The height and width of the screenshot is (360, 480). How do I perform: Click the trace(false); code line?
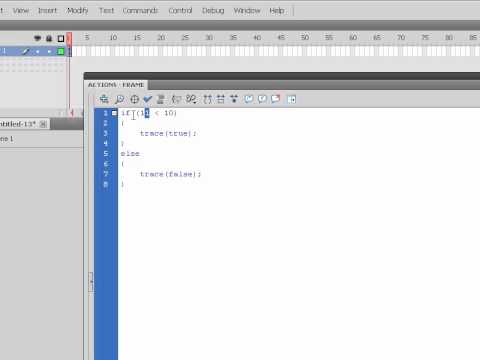(x=170, y=174)
